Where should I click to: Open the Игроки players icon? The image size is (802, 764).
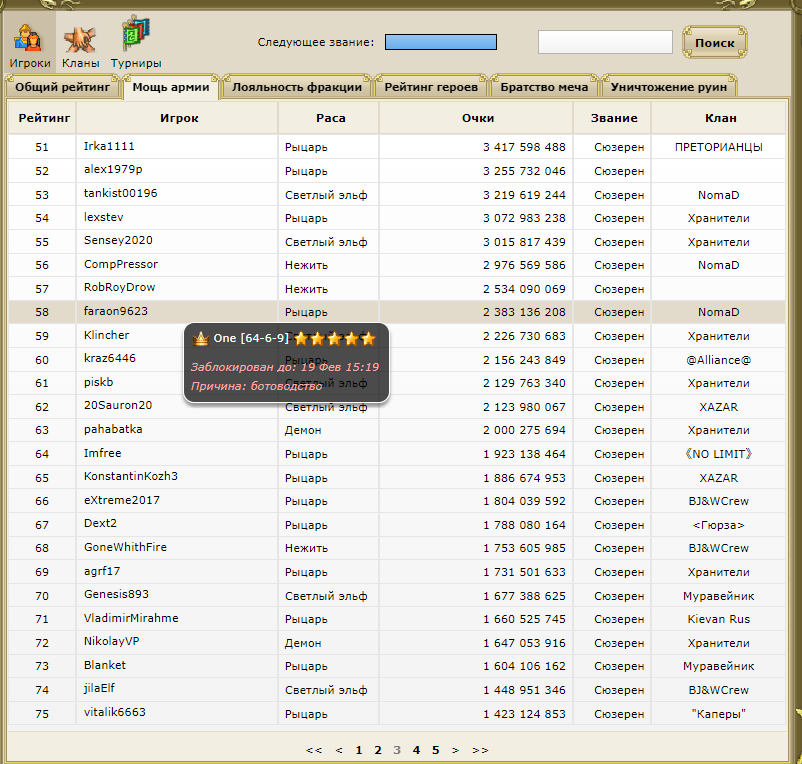tap(29, 44)
